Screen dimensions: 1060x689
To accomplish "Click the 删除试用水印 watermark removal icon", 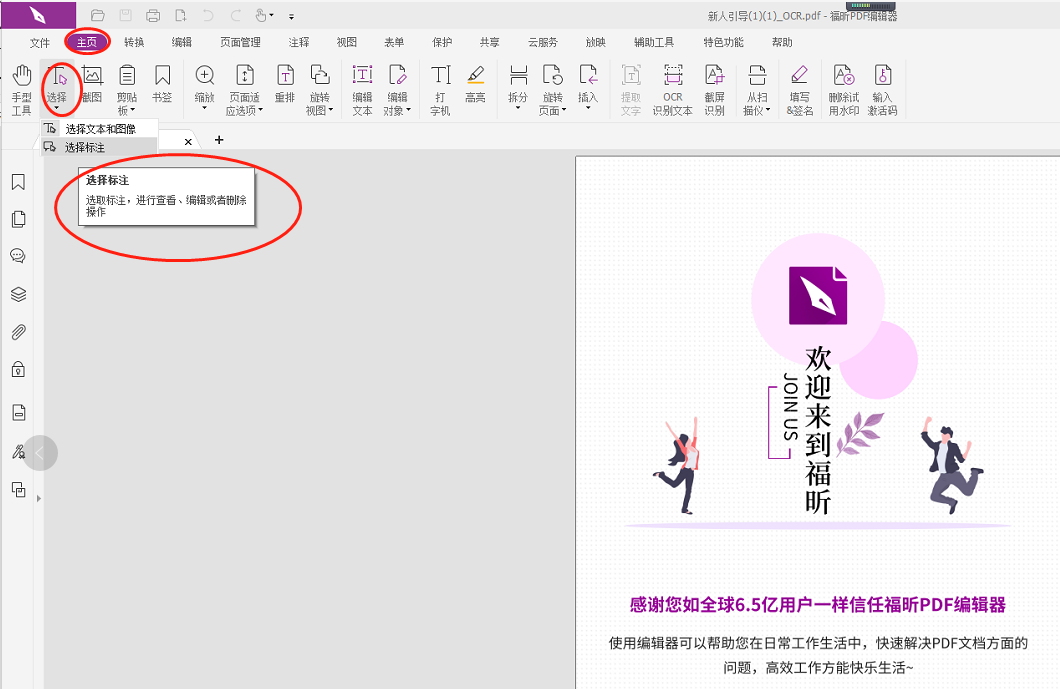I will (x=843, y=88).
